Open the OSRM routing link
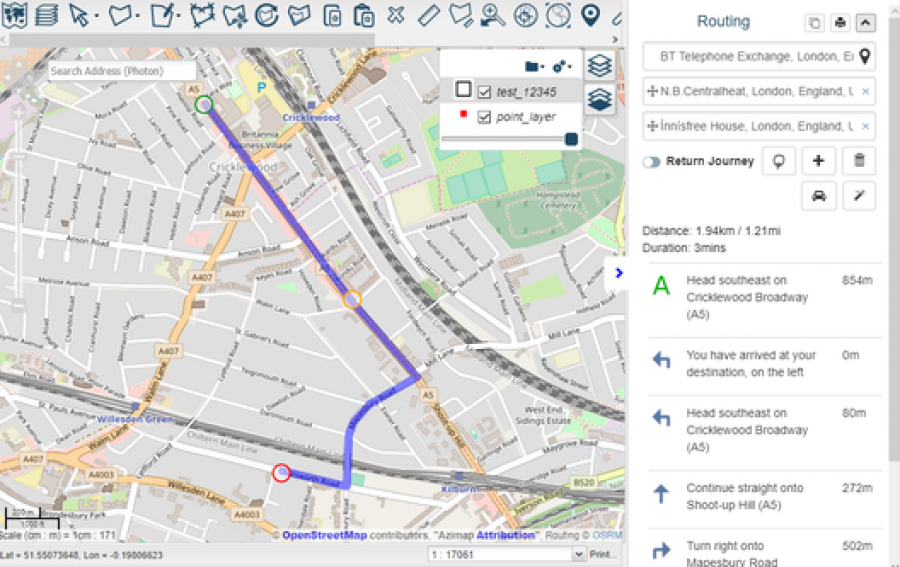The width and height of the screenshot is (900, 567). [607, 535]
